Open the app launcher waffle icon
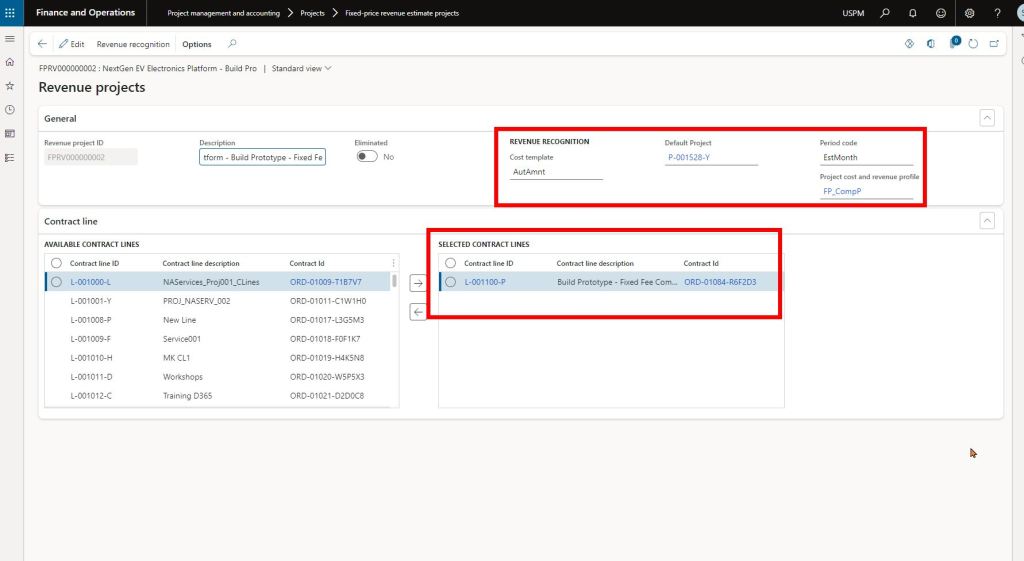This screenshot has height=561, width=1024. pyautogui.click(x=10, y=13)
